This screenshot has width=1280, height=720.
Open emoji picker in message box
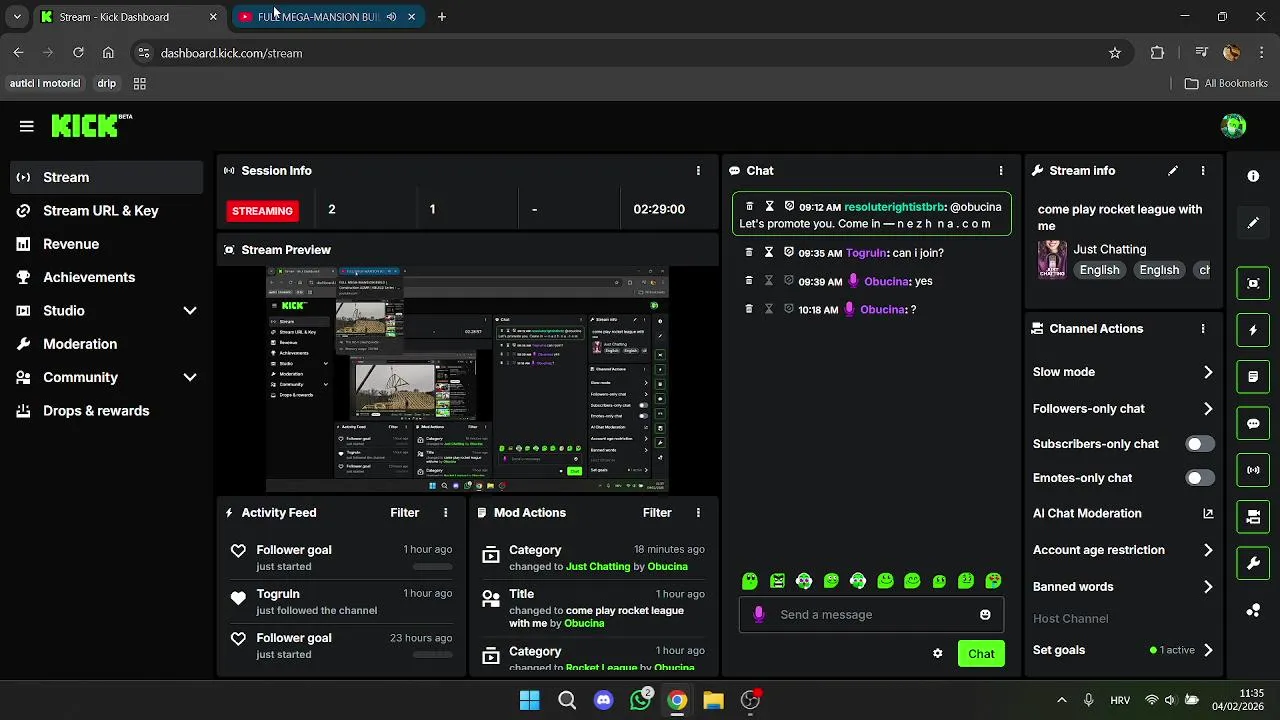click(x=985, y=615)
